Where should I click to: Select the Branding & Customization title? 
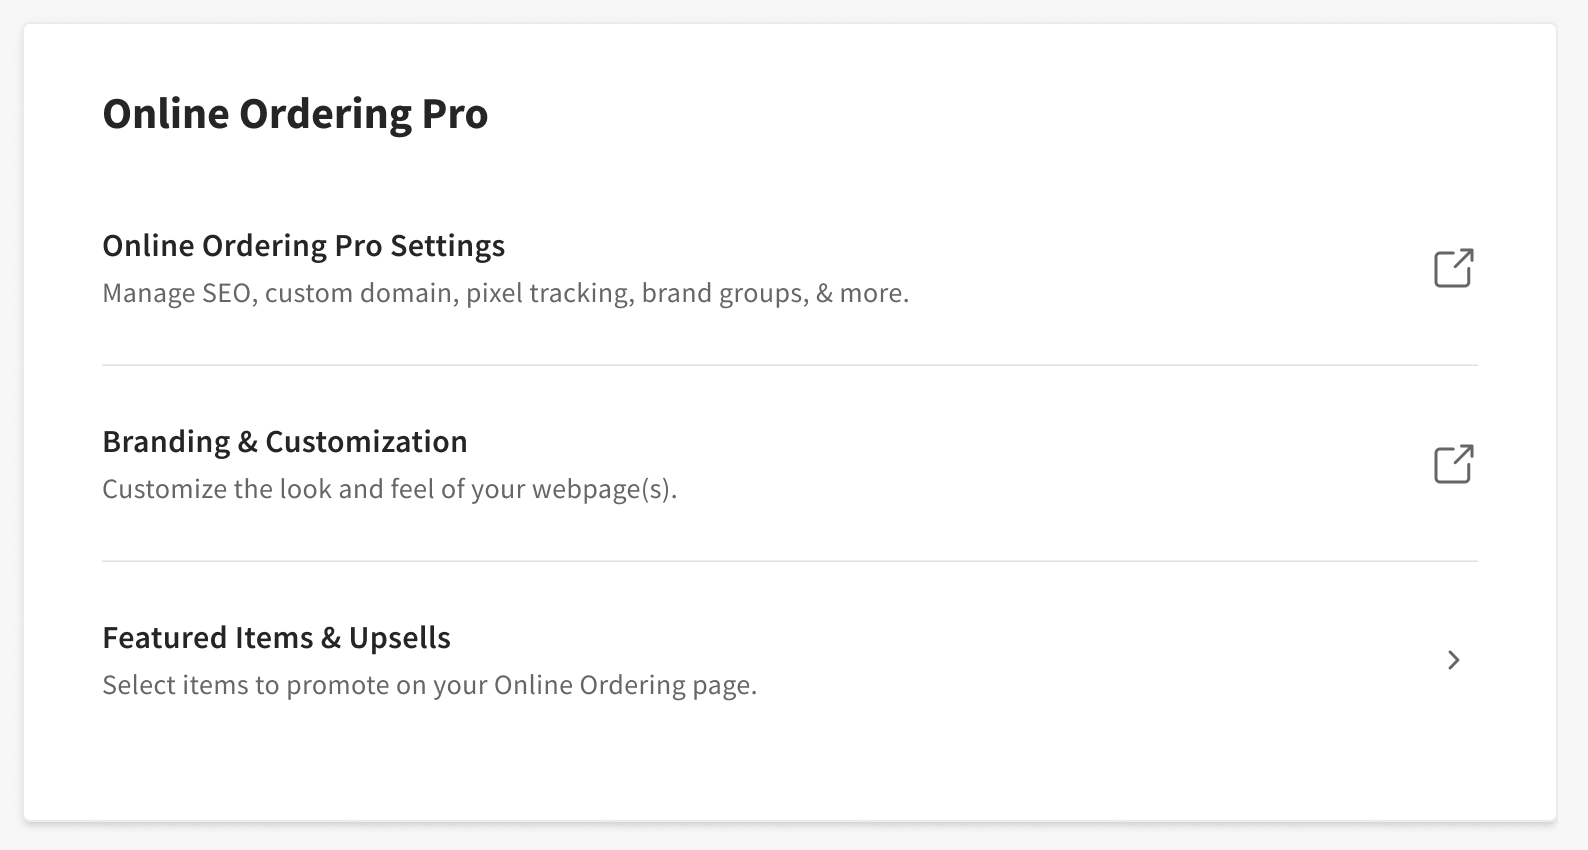(x=284, y=442)
